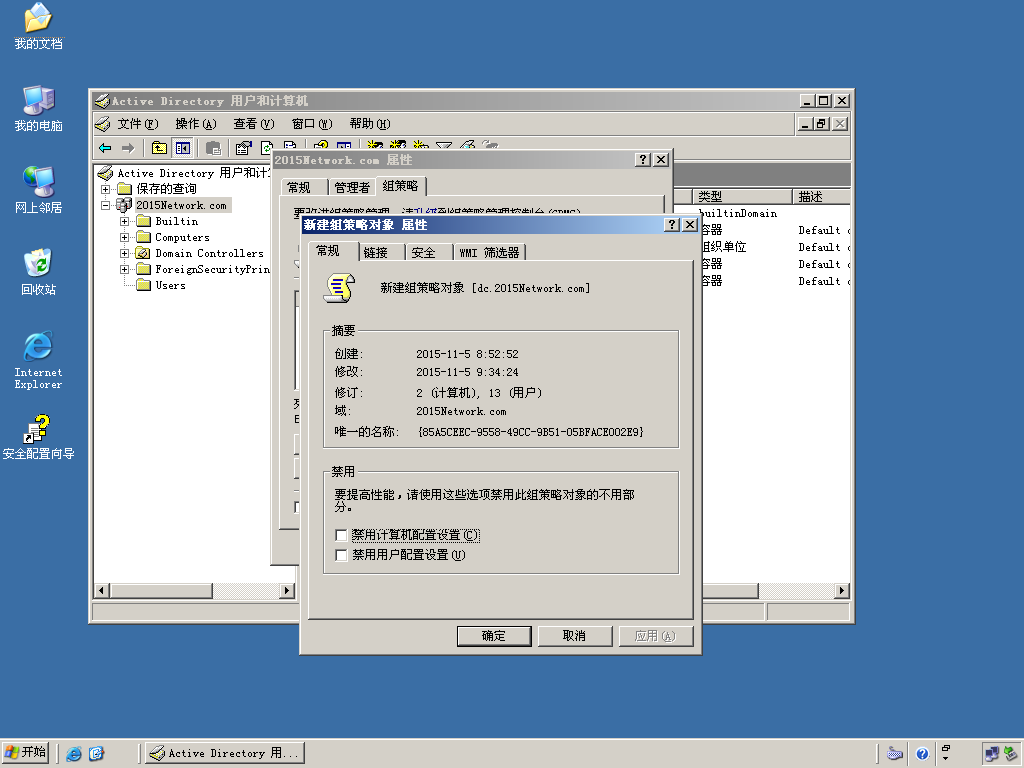Expand the Builtin tree node

[x=124, y=221]
